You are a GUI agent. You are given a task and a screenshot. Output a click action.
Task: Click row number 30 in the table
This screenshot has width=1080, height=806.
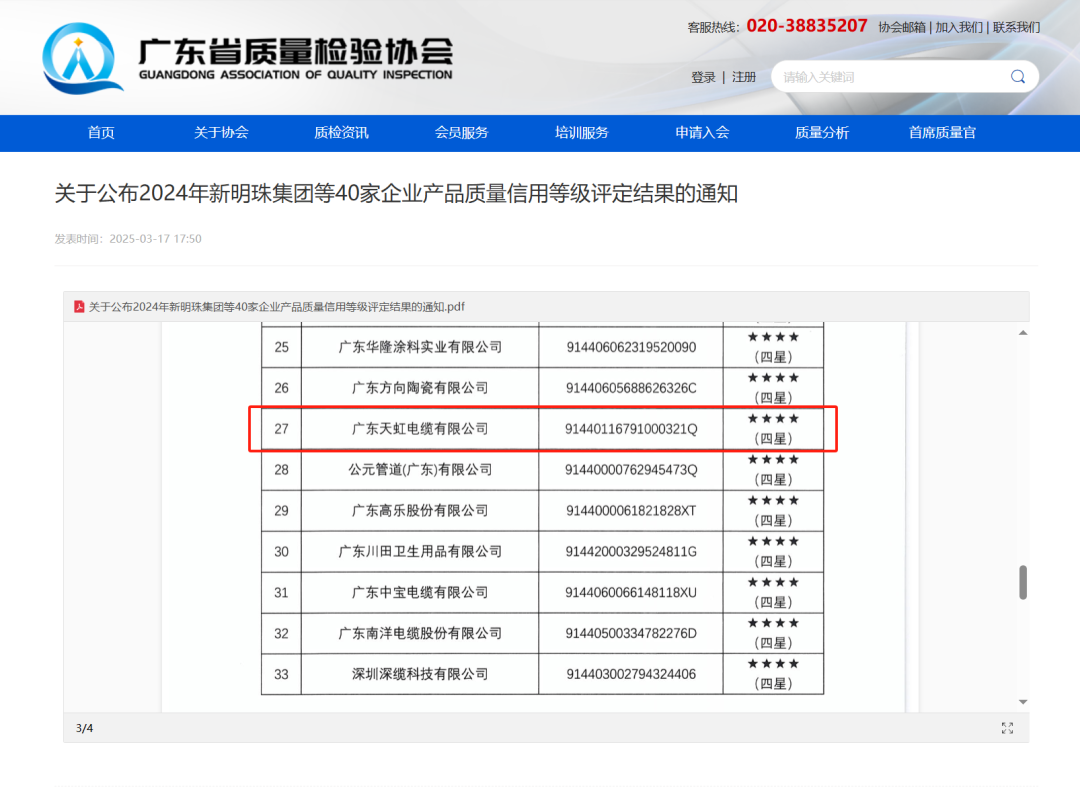point(282,552)
